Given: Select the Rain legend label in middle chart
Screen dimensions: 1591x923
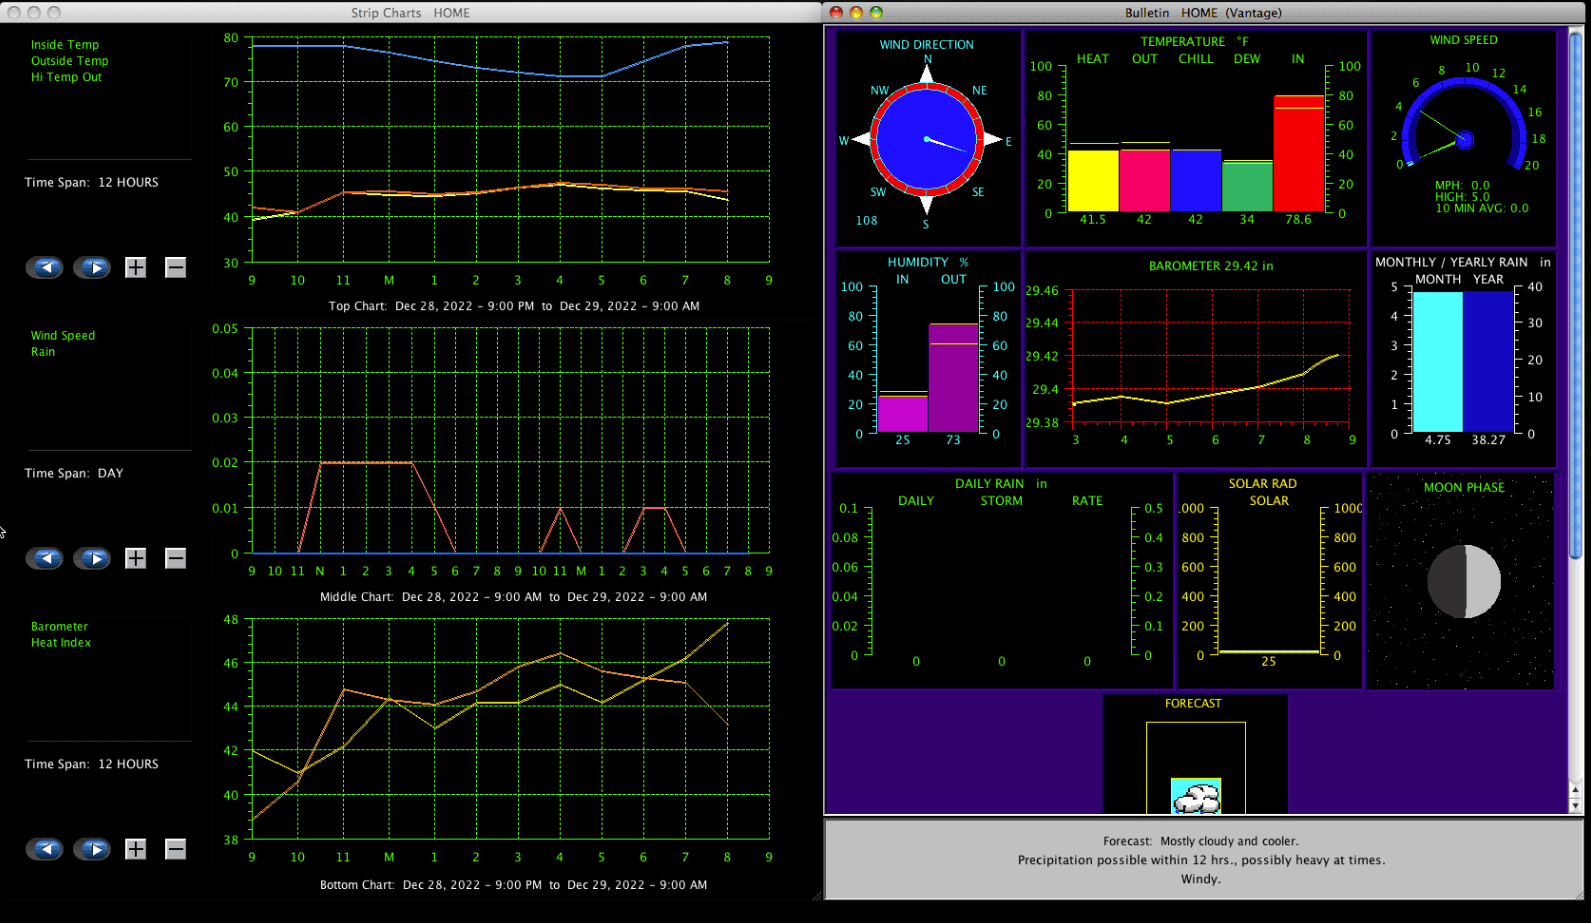Looking at the screenshot, I should tap(43, 352).
